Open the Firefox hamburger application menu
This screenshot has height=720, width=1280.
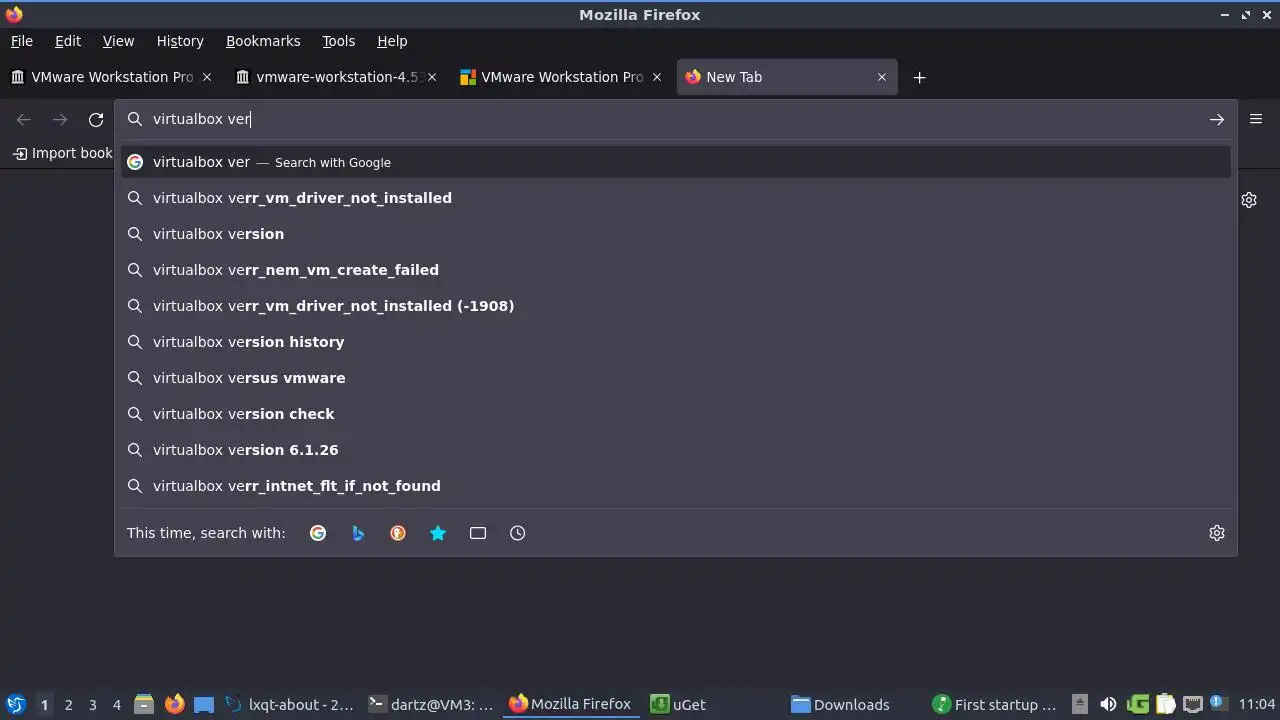click(x=1256, y=119)
